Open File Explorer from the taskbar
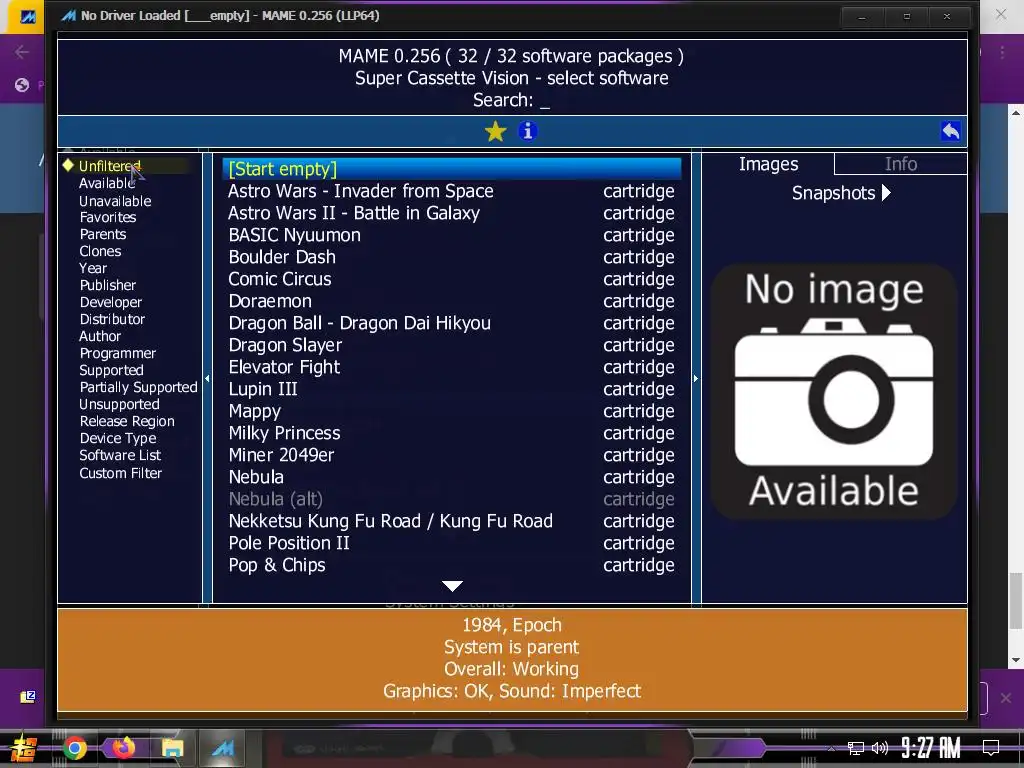Viewport: 1024px width, 768px height. pos(172,748)
